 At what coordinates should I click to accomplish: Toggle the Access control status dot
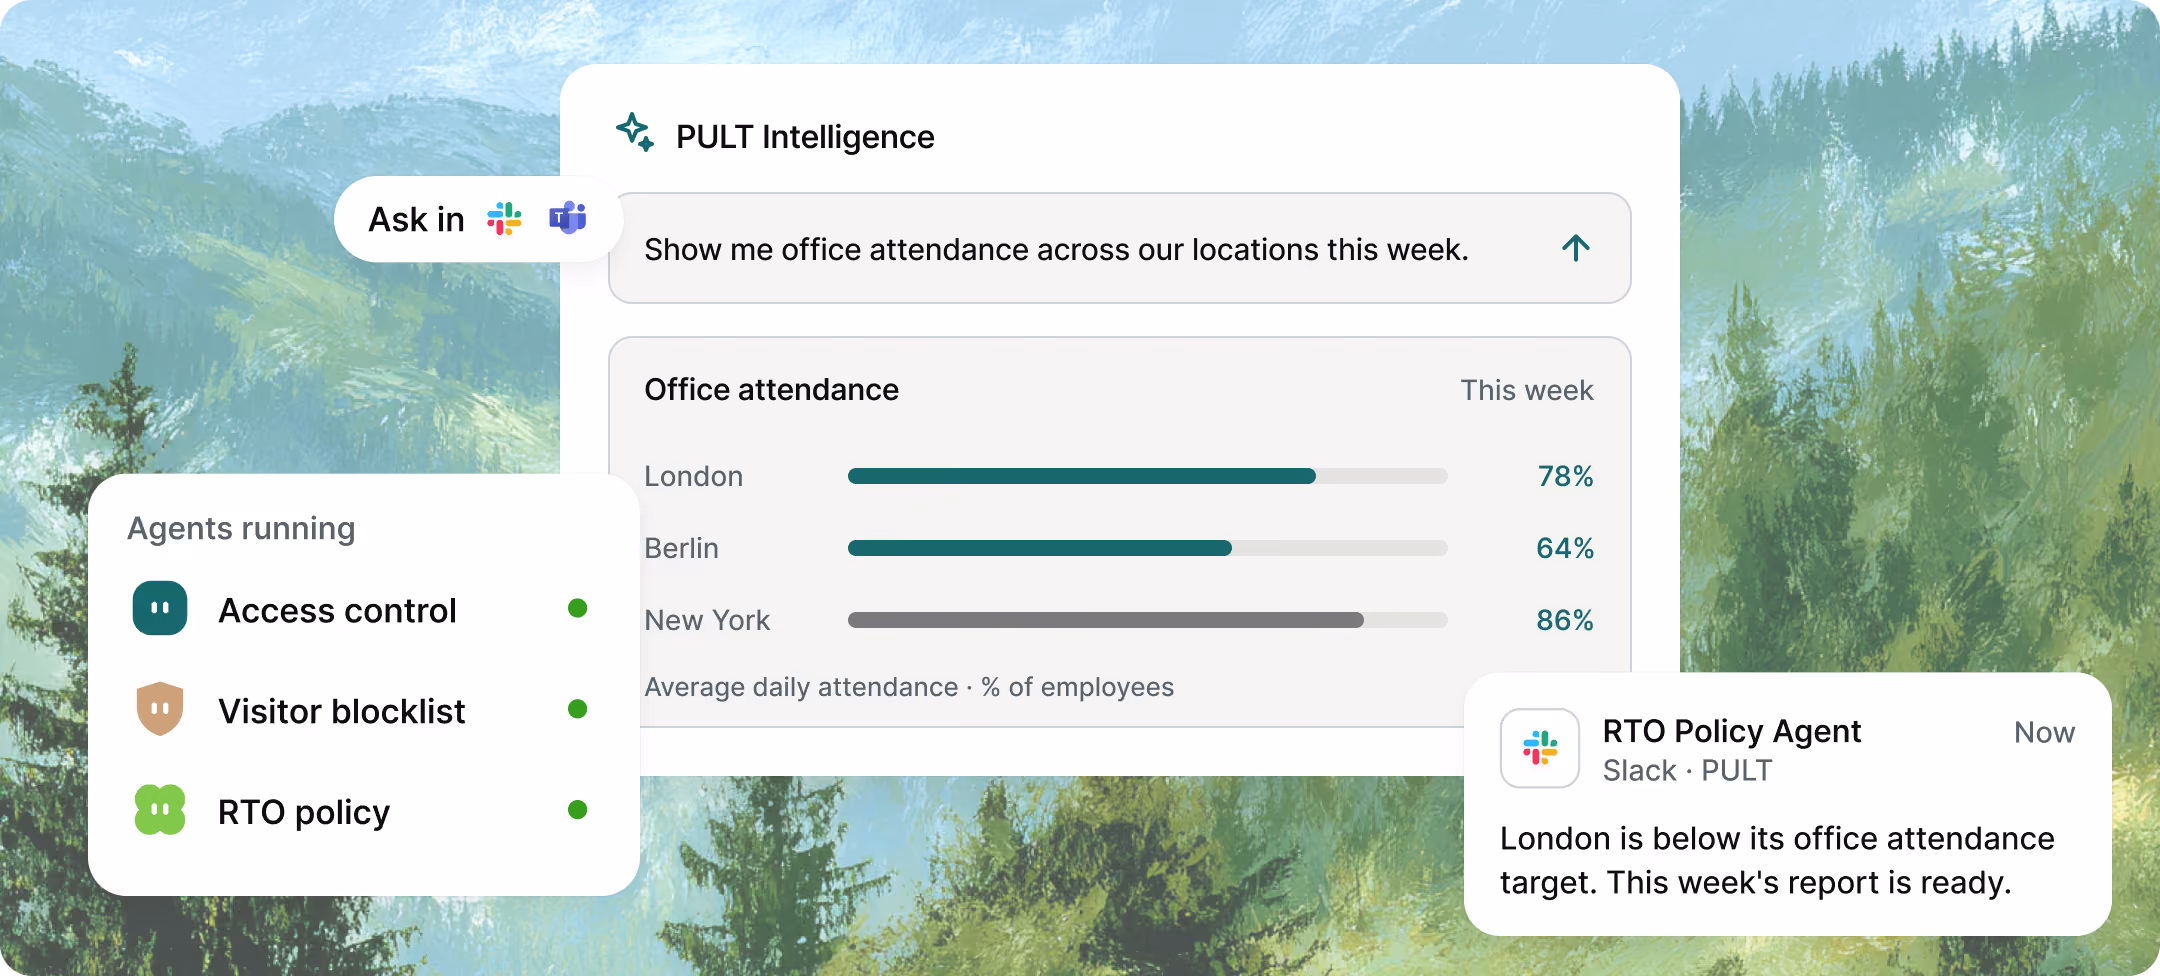[x=577, y=608]
